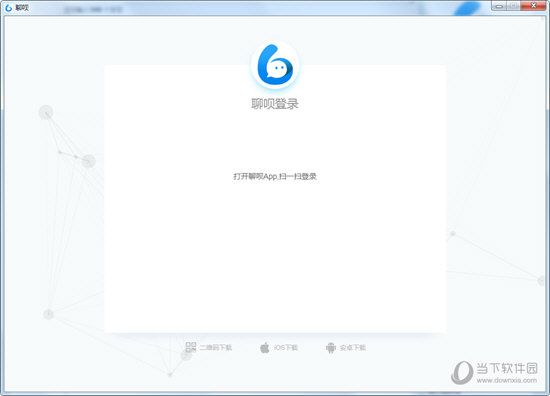Click the blue 聊呗 logo above the login card
The image size is (550, 396).
click(x=275, y=65)
